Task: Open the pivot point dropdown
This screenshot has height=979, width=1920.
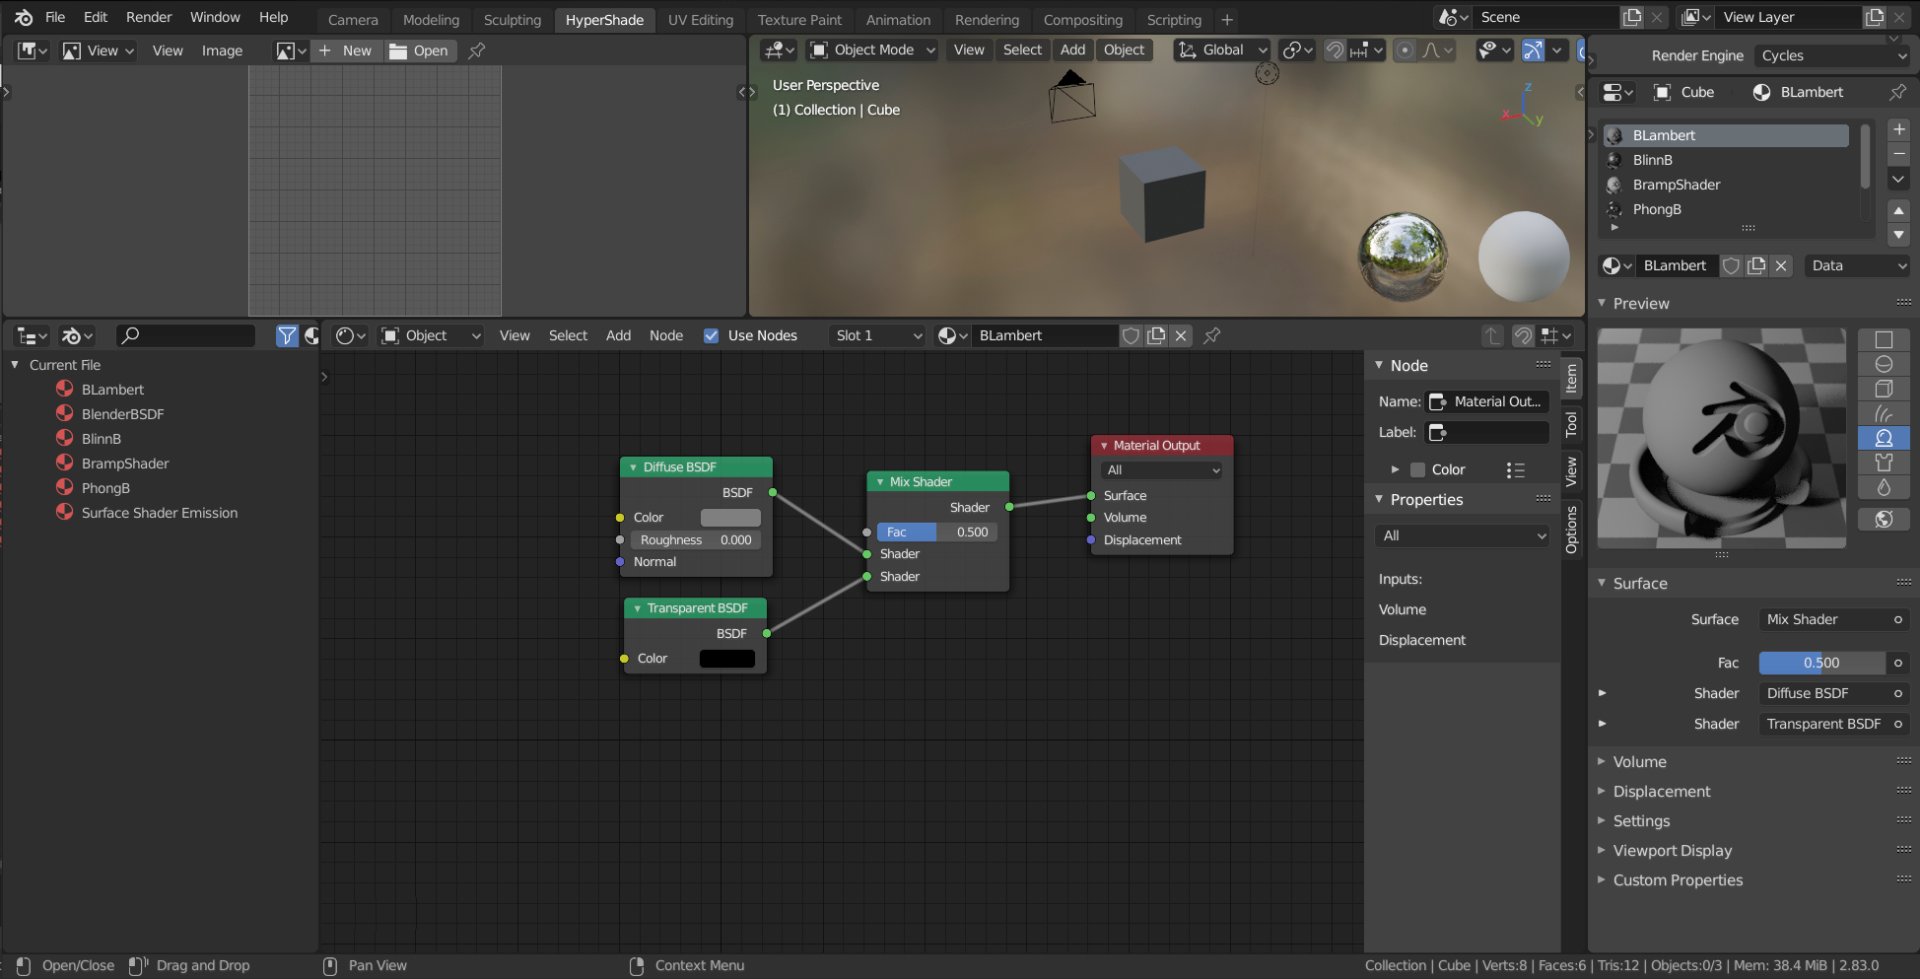Action: point(1297,50)
